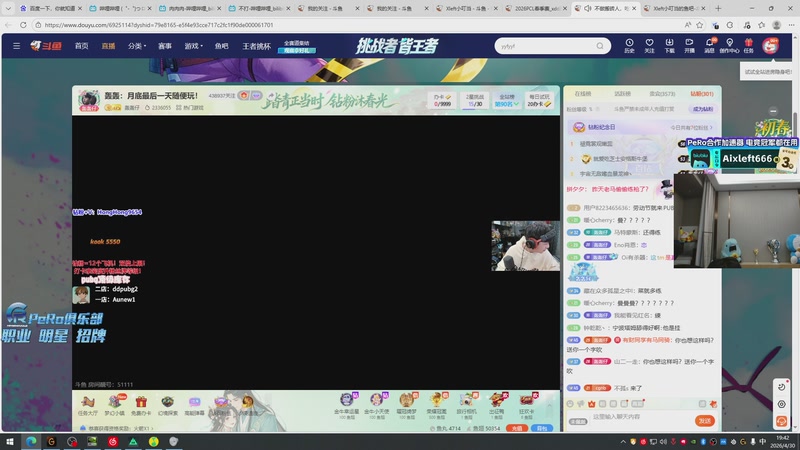800x450 pixels.
Task: Toggle the night mode moon icon
Action: point(781,387)
